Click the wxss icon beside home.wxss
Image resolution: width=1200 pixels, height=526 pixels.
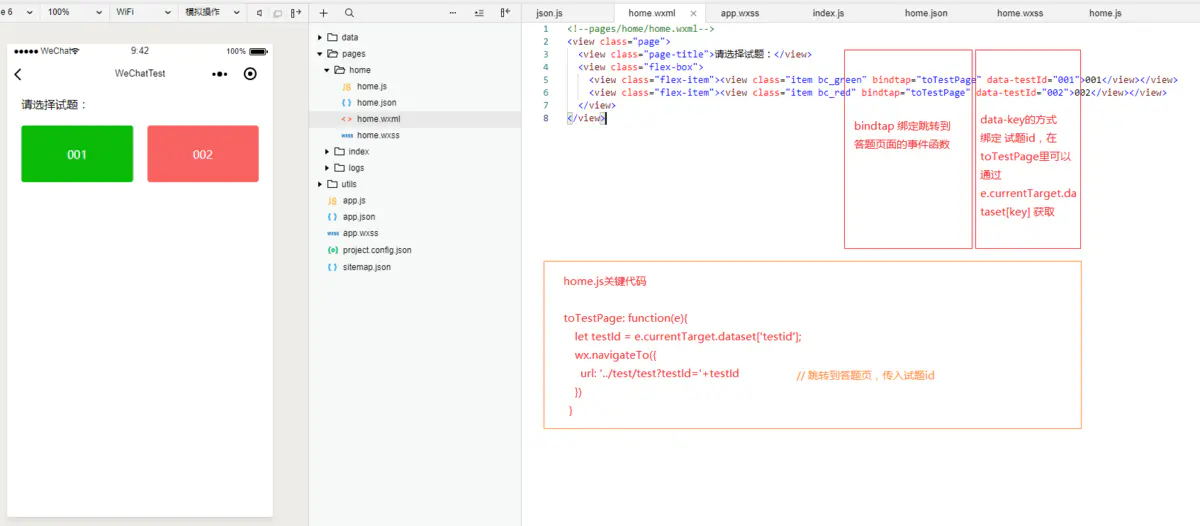[346, 135]
